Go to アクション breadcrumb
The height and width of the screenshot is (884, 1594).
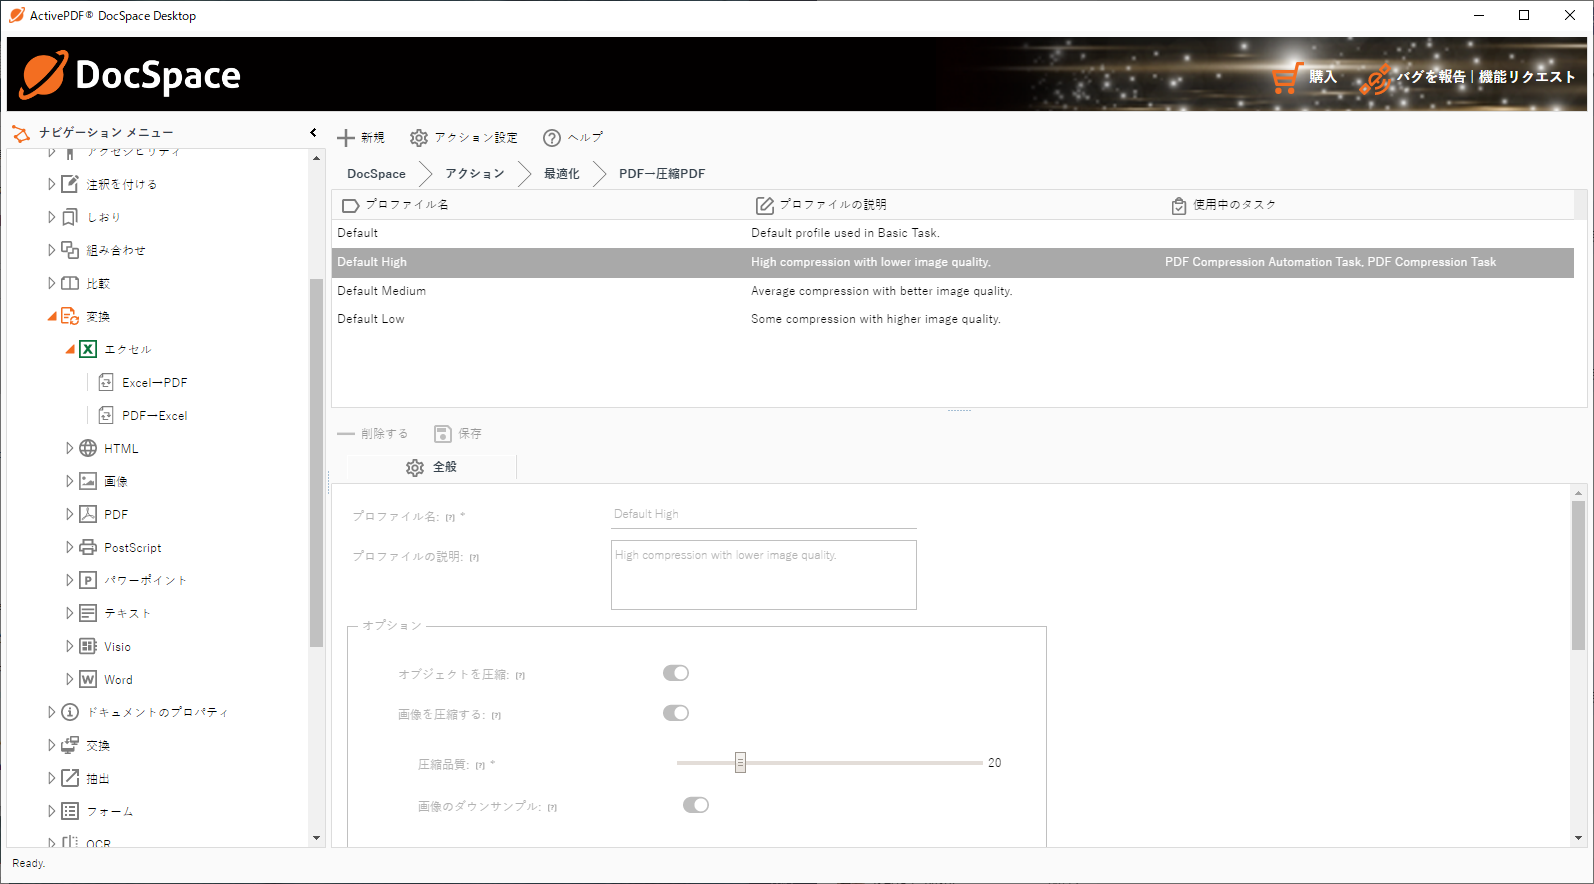475,174
